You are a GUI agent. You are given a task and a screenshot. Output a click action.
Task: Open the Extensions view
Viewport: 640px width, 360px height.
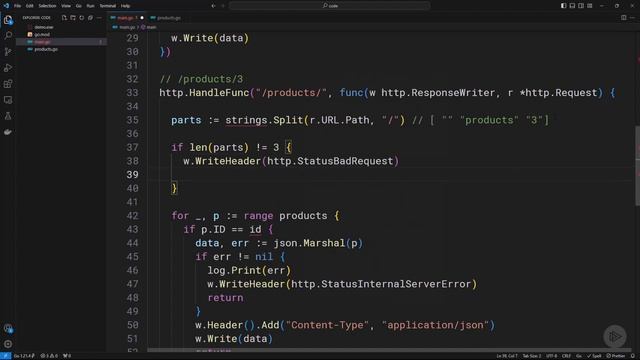click(8, 84)
